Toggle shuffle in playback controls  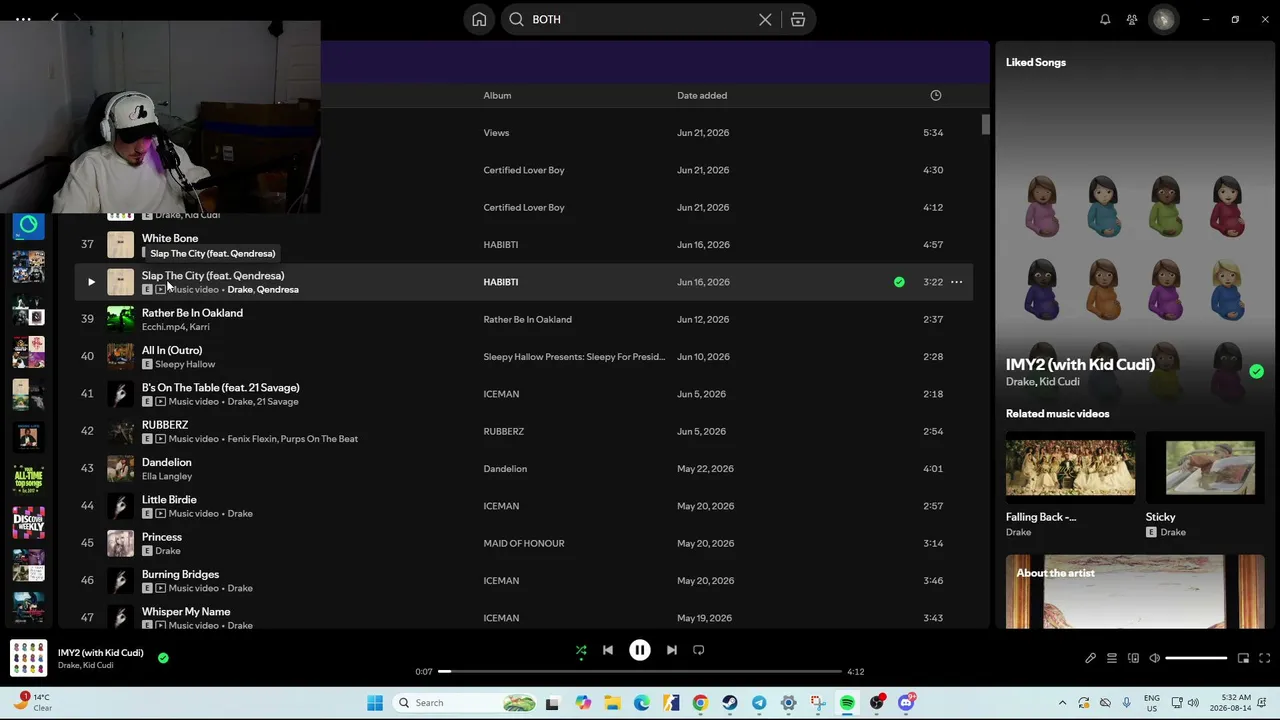(581, 650)
